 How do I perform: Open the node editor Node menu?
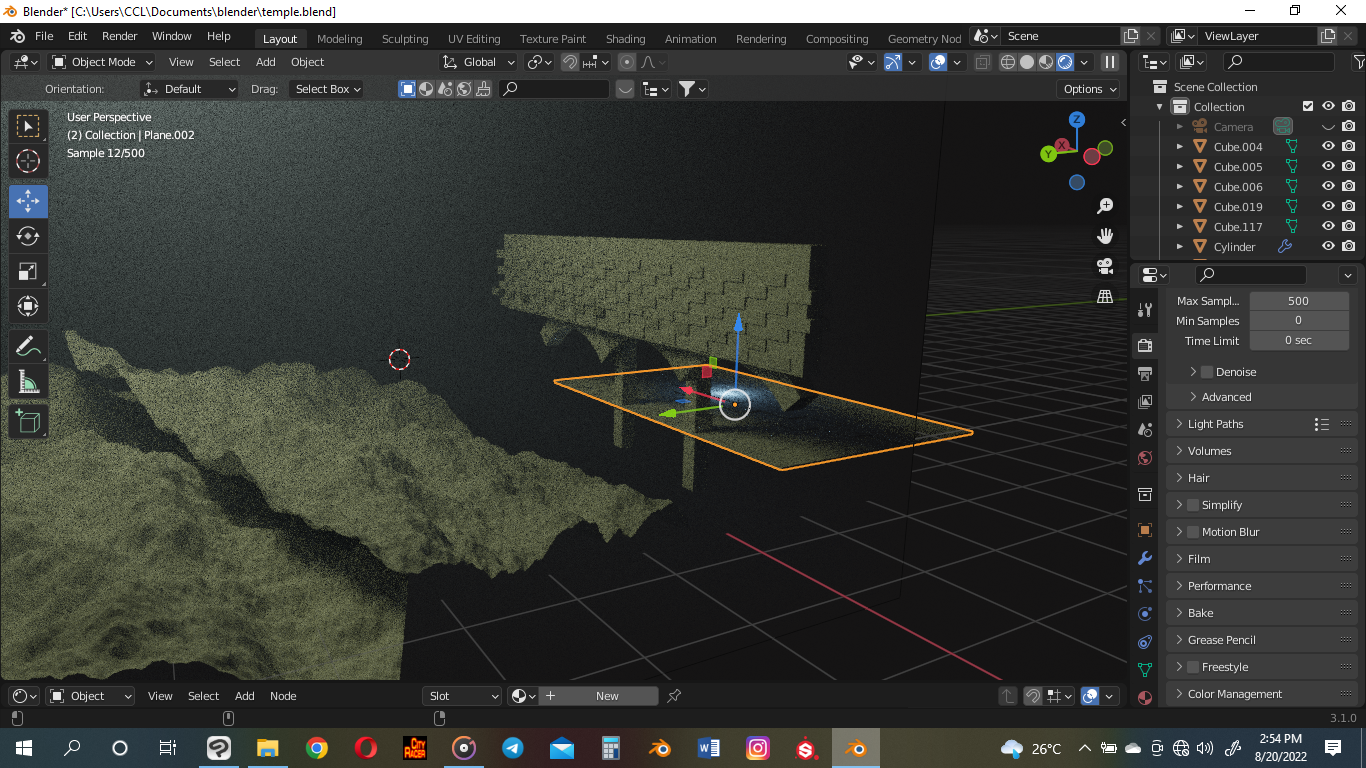[x=283, y=696]
